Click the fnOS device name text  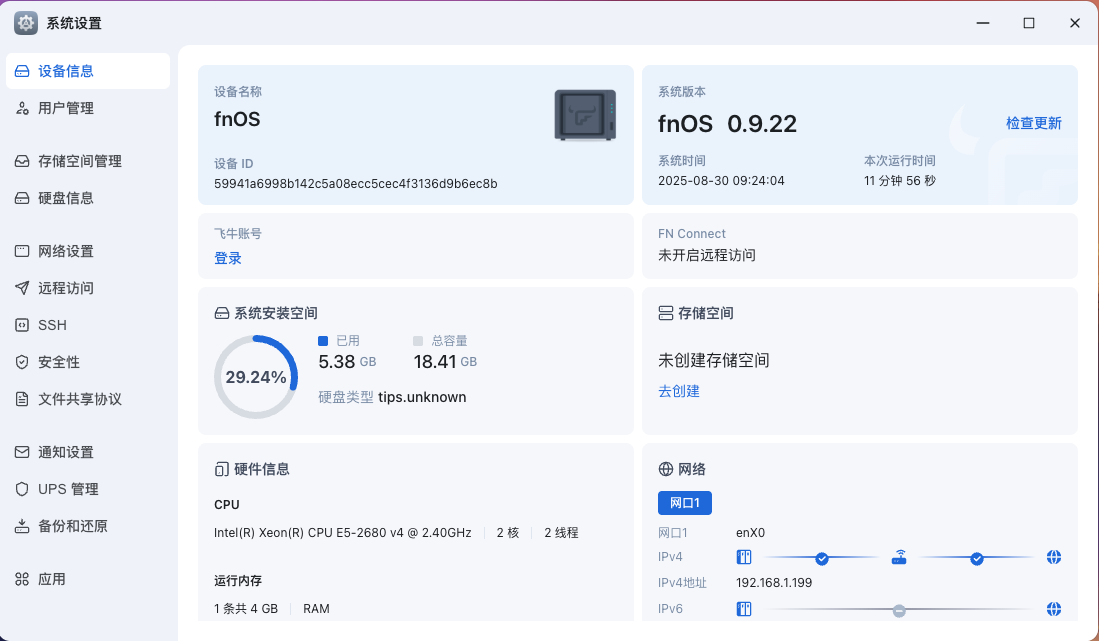237,119
